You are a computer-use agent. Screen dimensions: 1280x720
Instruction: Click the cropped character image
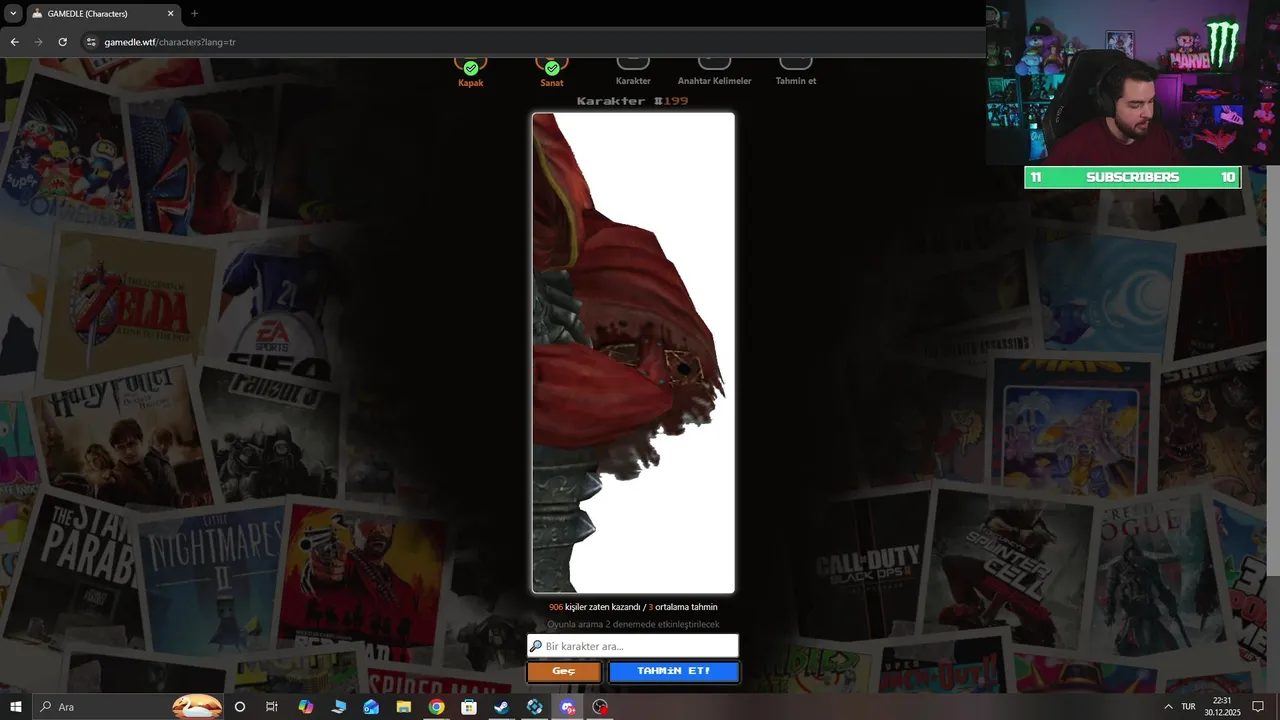click(x=633, y=353)
